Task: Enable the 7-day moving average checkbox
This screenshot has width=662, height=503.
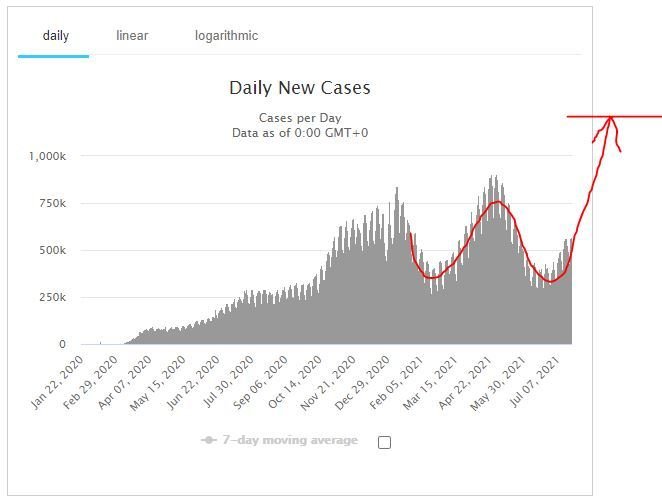Action: (x=384, y=443)
